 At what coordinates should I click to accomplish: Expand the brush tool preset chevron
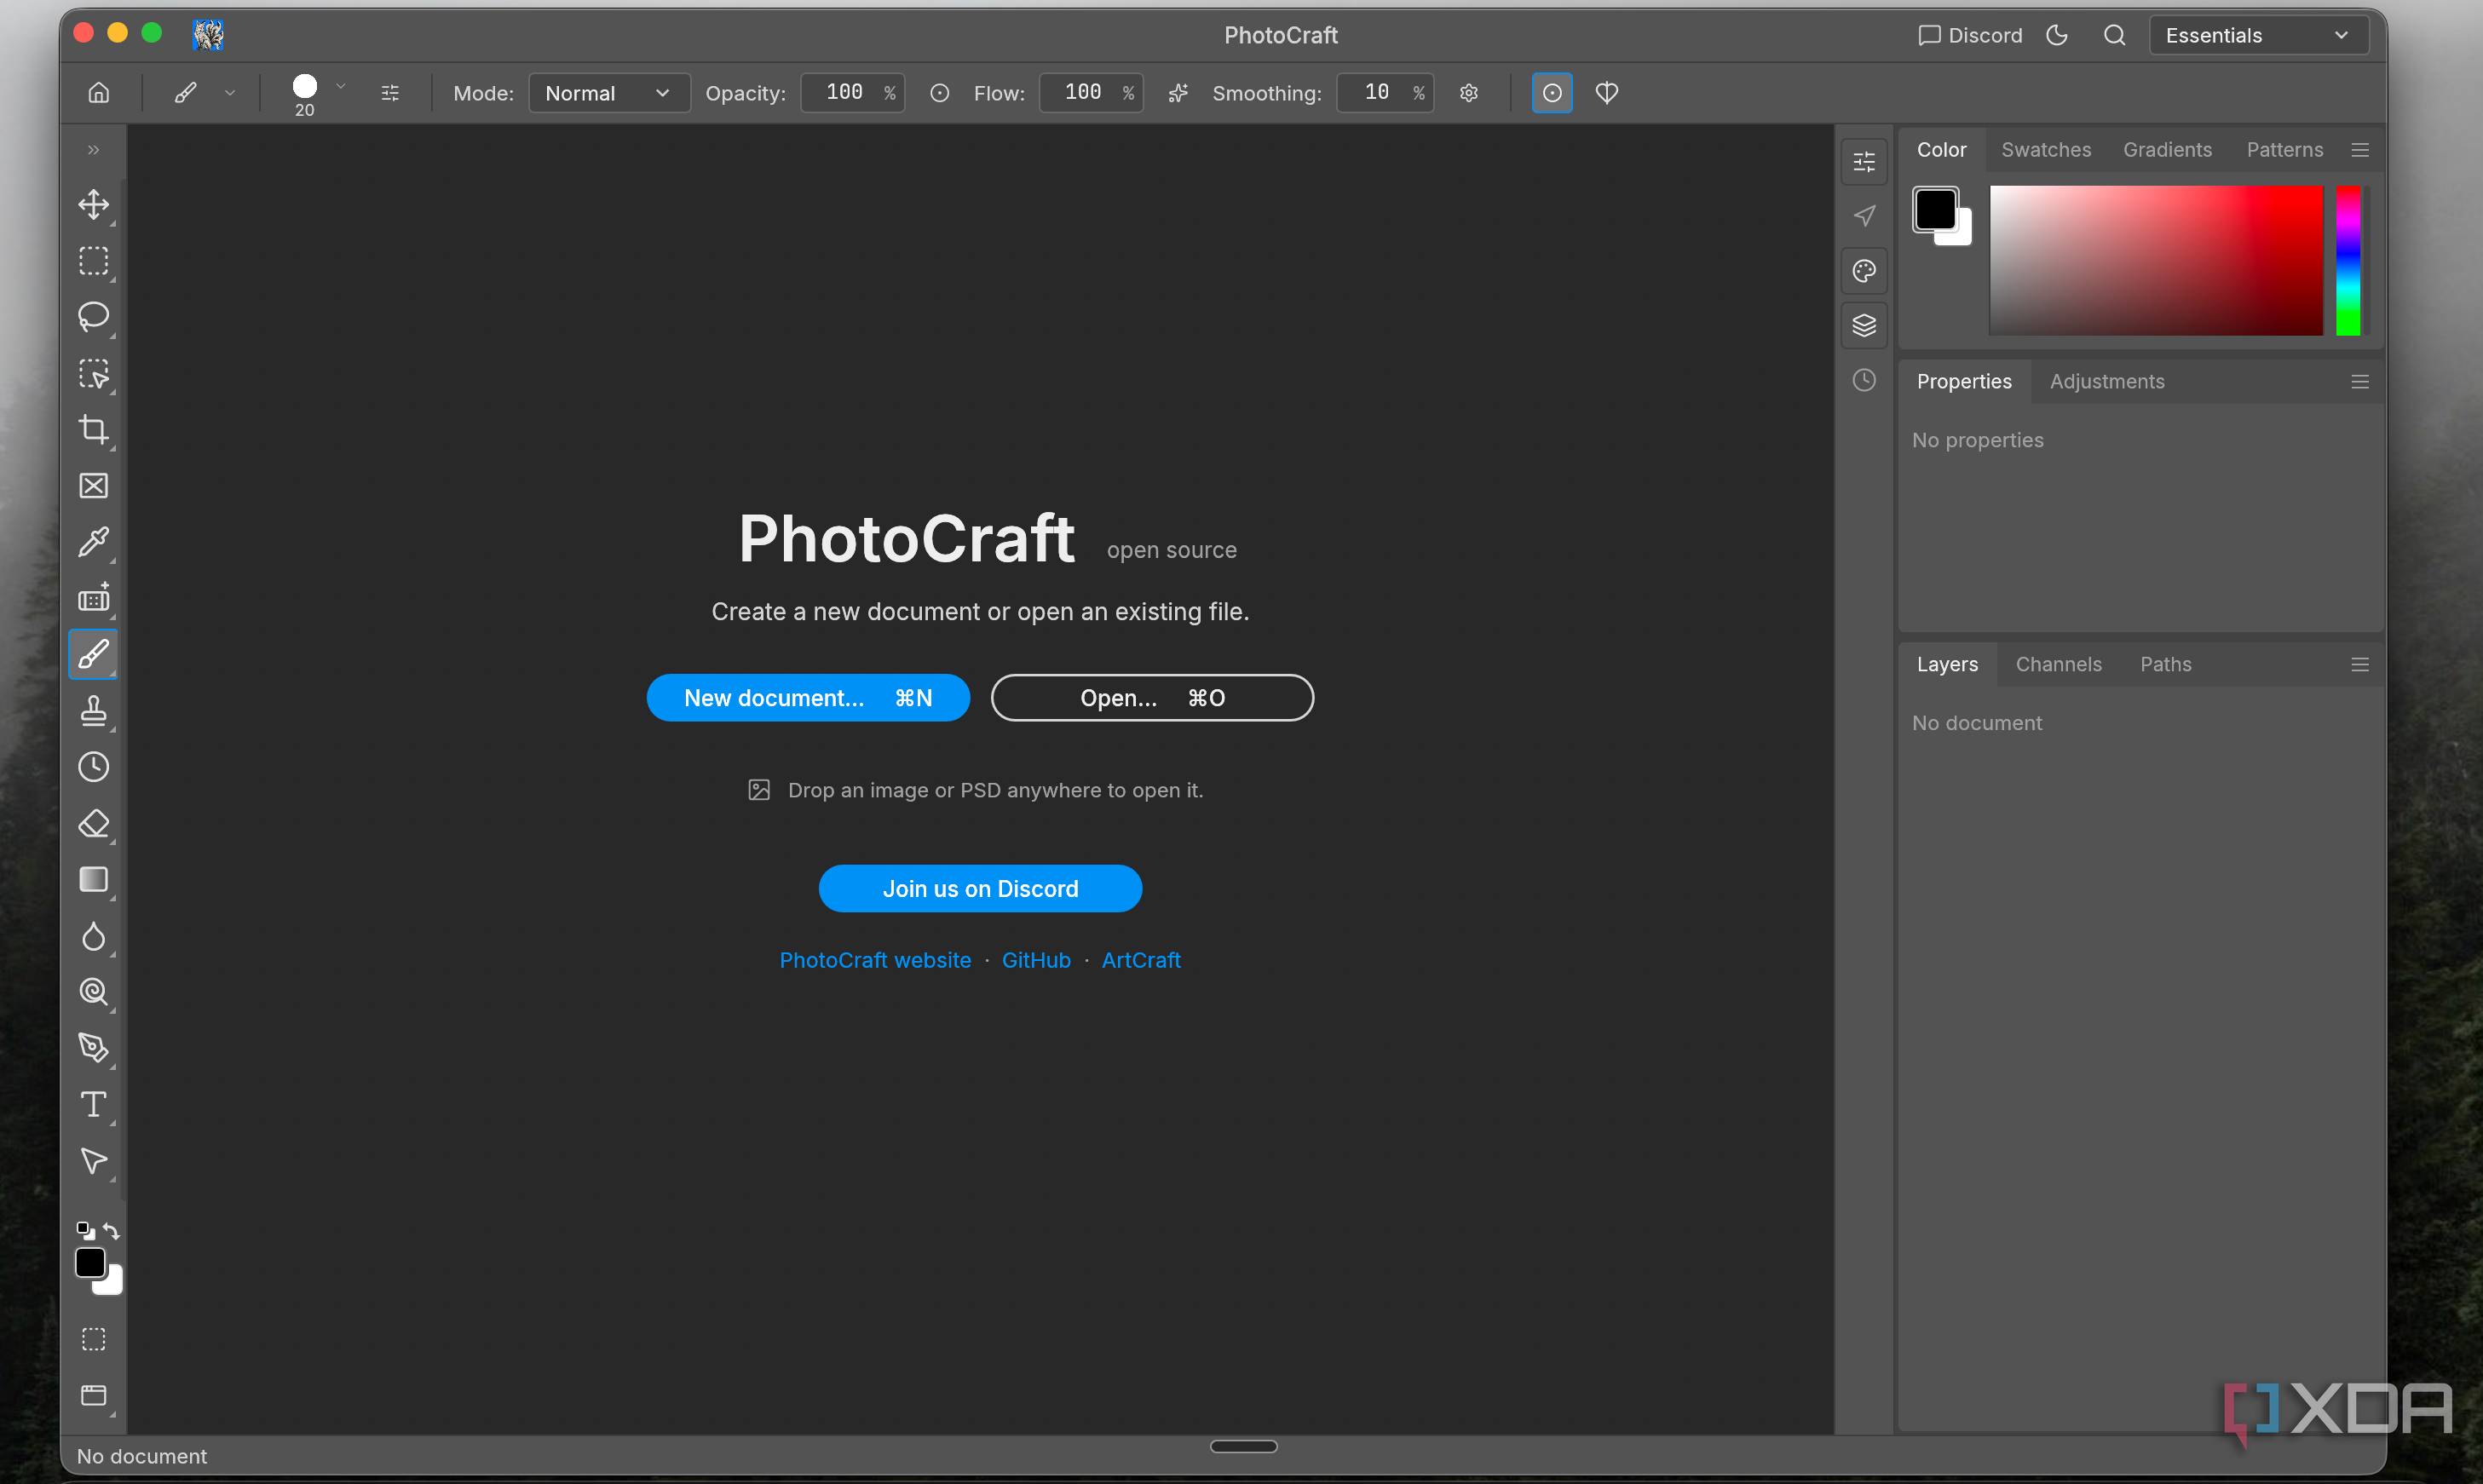pyautogui.click(x=230, y=93)
